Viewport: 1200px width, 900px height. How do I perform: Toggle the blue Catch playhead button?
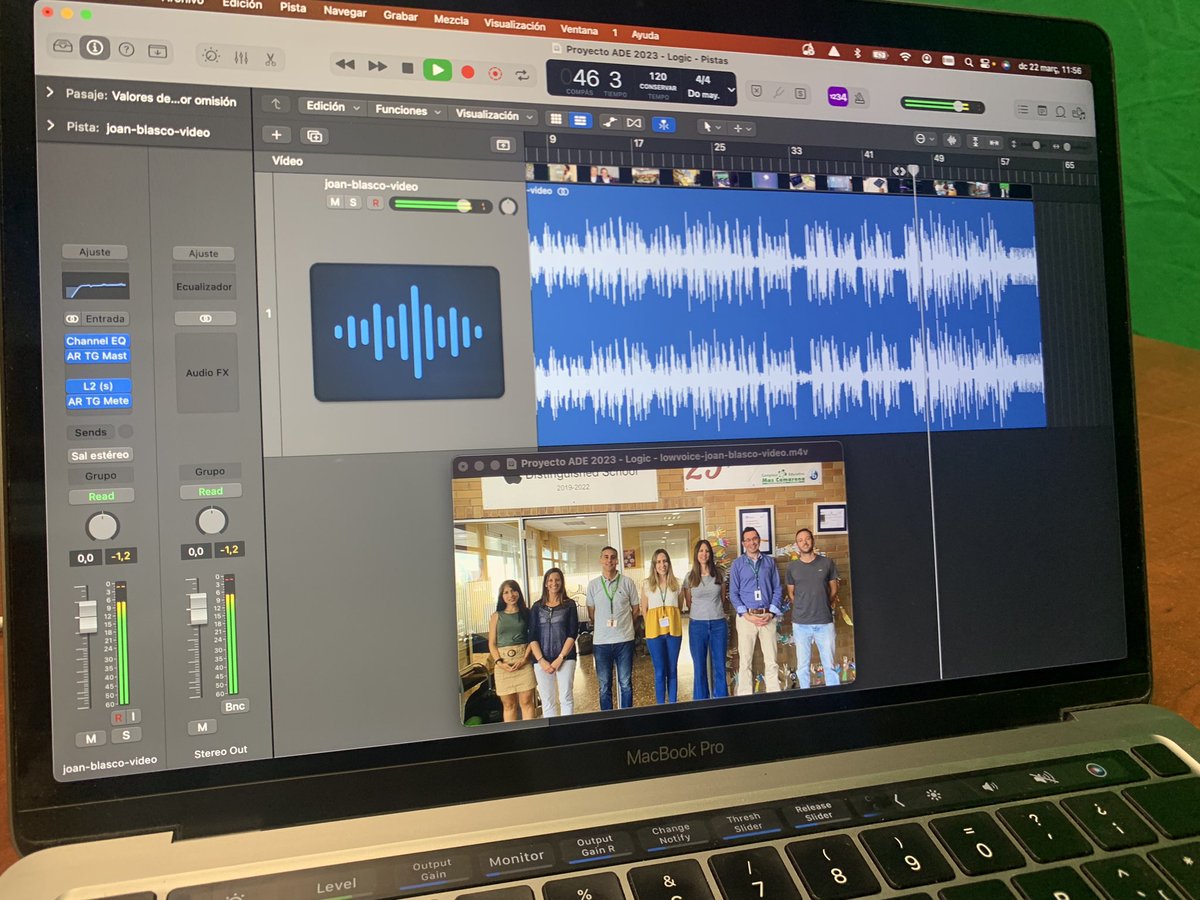pos(663,125)
